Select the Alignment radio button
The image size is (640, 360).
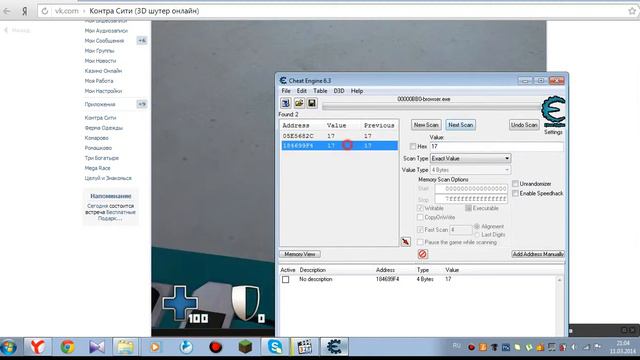coord(476,227)
